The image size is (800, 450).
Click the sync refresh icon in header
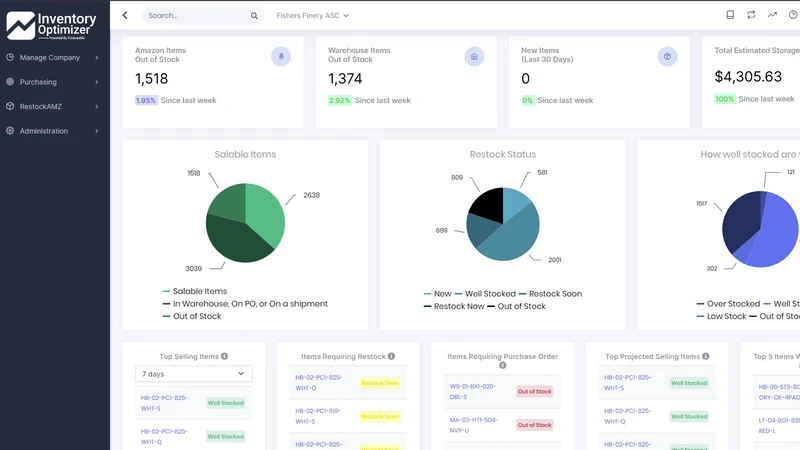click(x=751, y=15)
